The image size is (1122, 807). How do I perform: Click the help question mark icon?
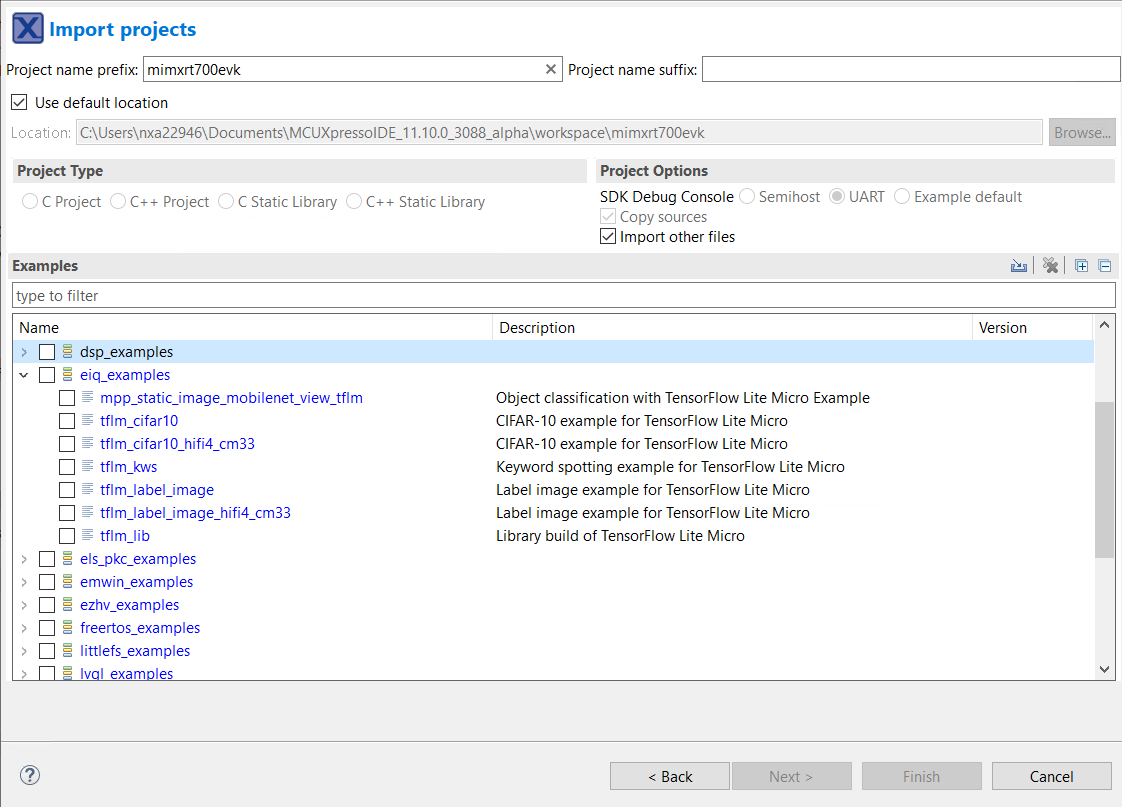point(30,776)
